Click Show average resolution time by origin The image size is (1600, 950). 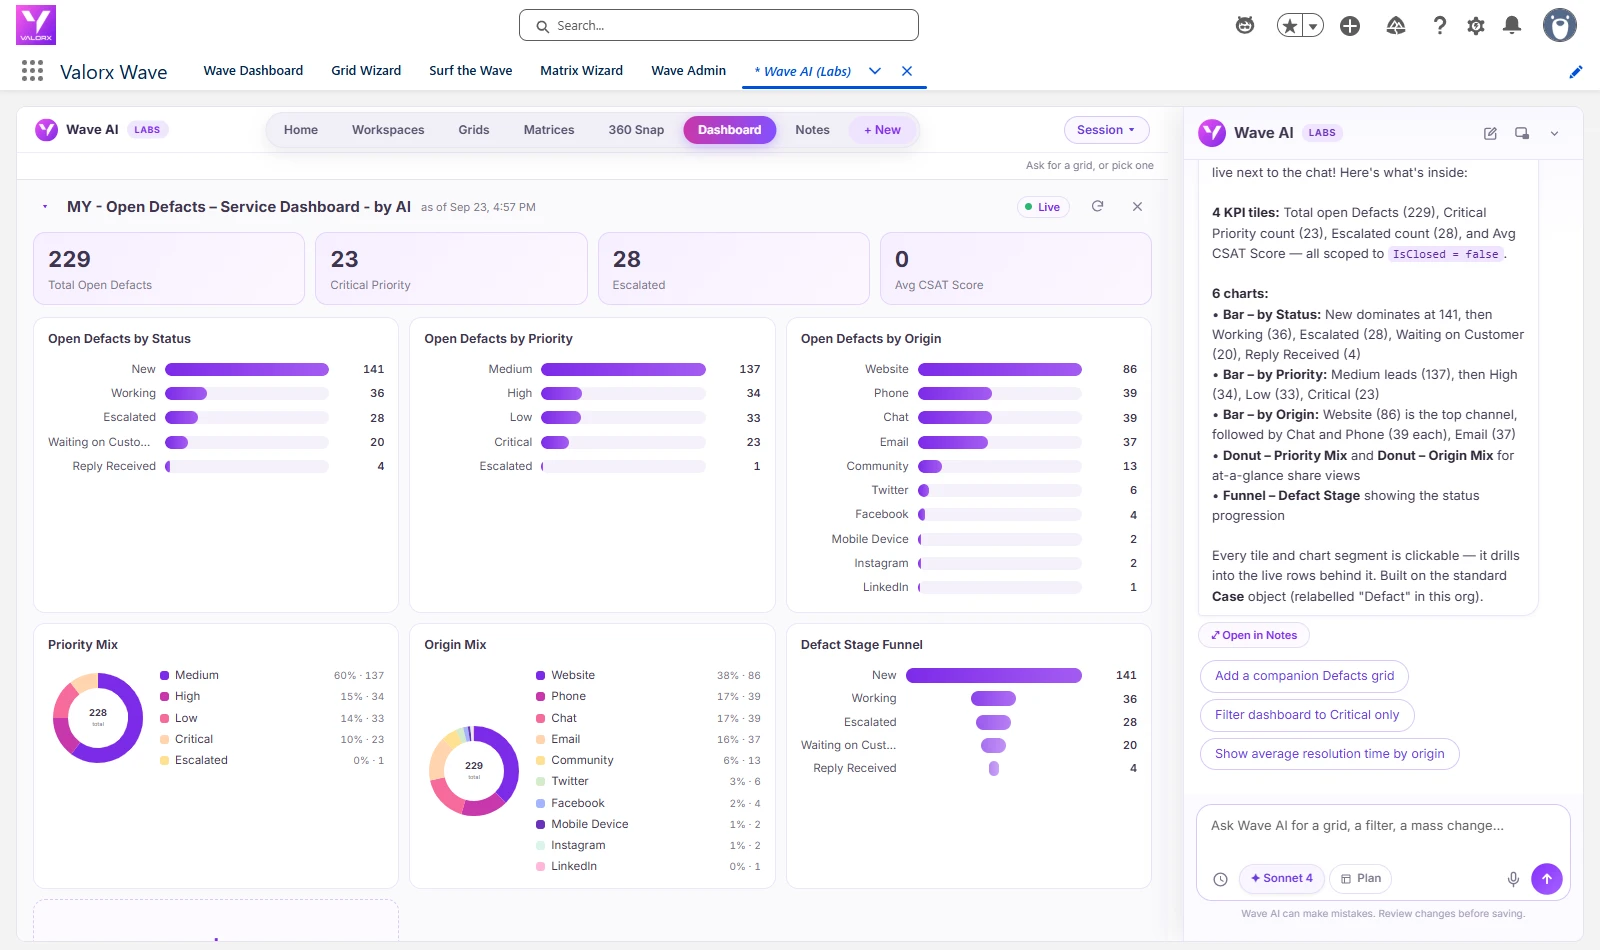[x=1329, y=754]
